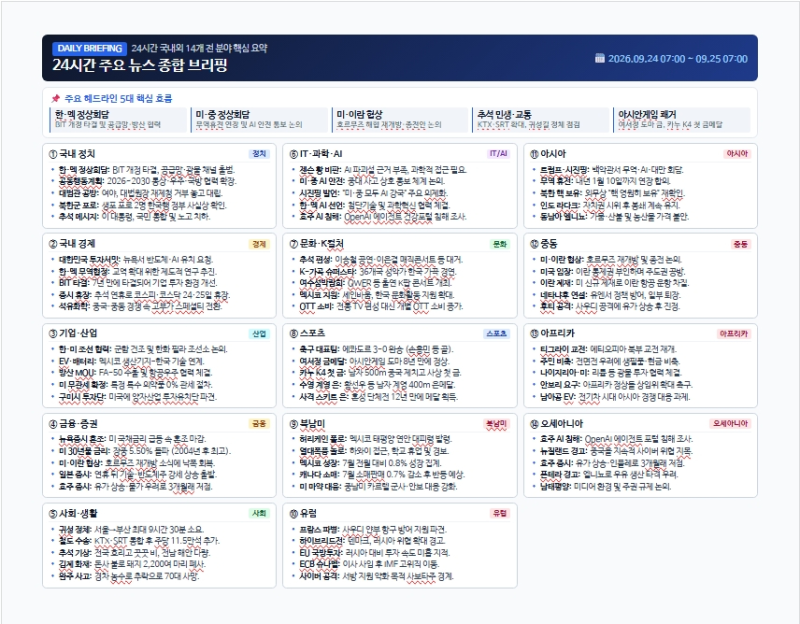Click the DAILY BRIEFING badge

pos(89,48)
